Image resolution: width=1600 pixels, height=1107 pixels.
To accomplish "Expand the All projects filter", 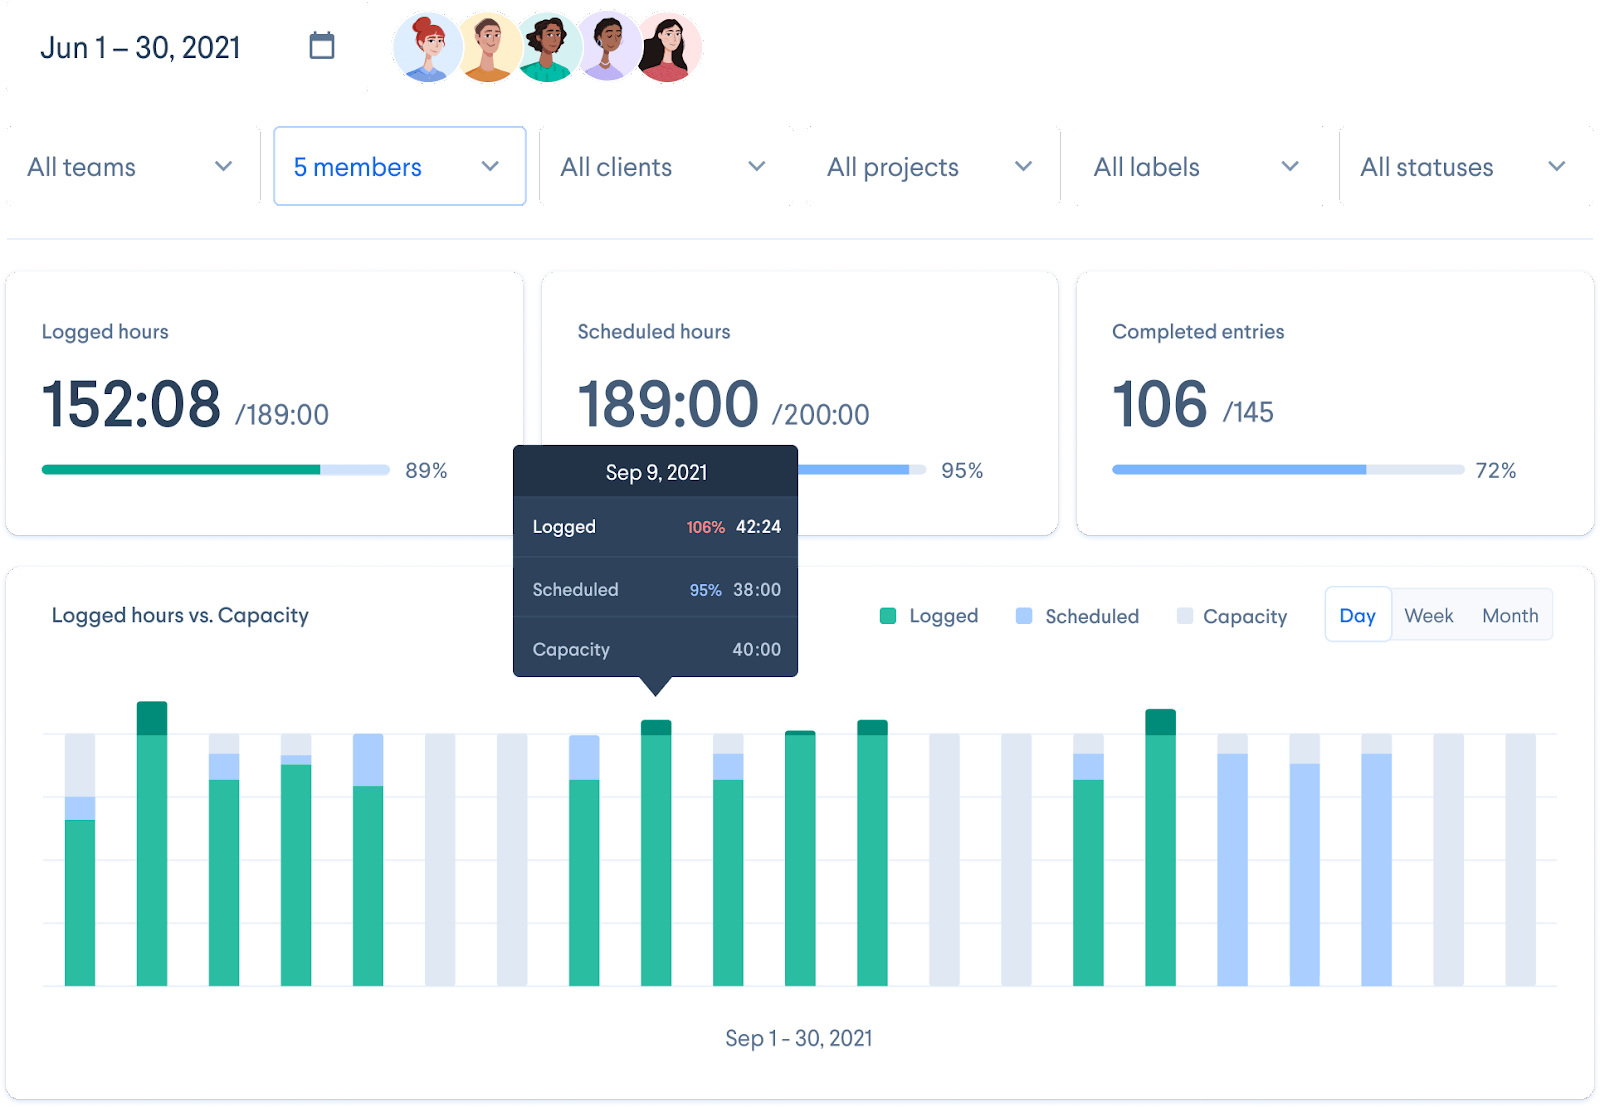I will point(932,166).
